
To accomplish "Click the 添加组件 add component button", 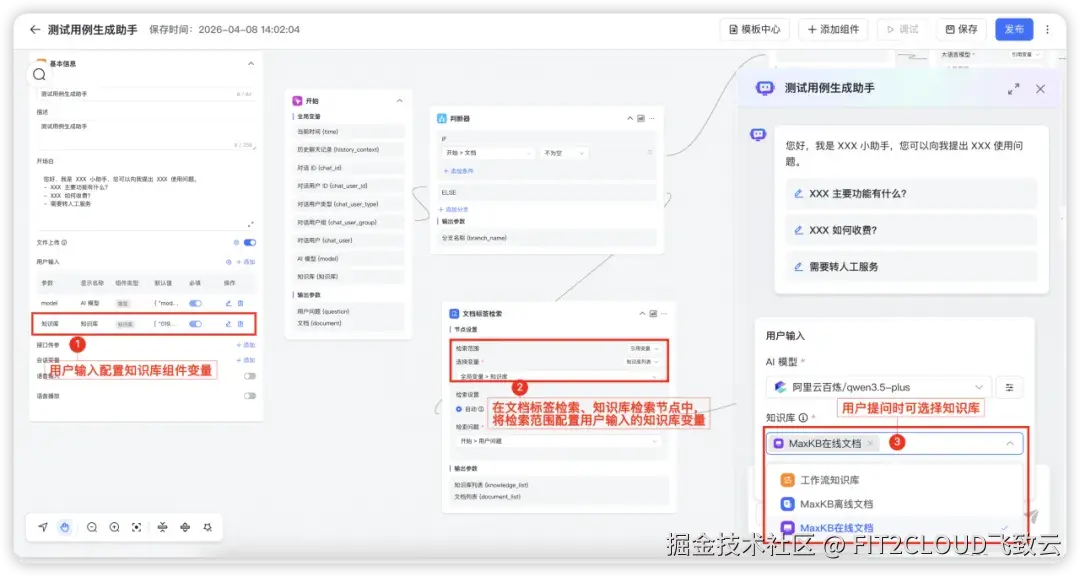I will coord(833,30).
